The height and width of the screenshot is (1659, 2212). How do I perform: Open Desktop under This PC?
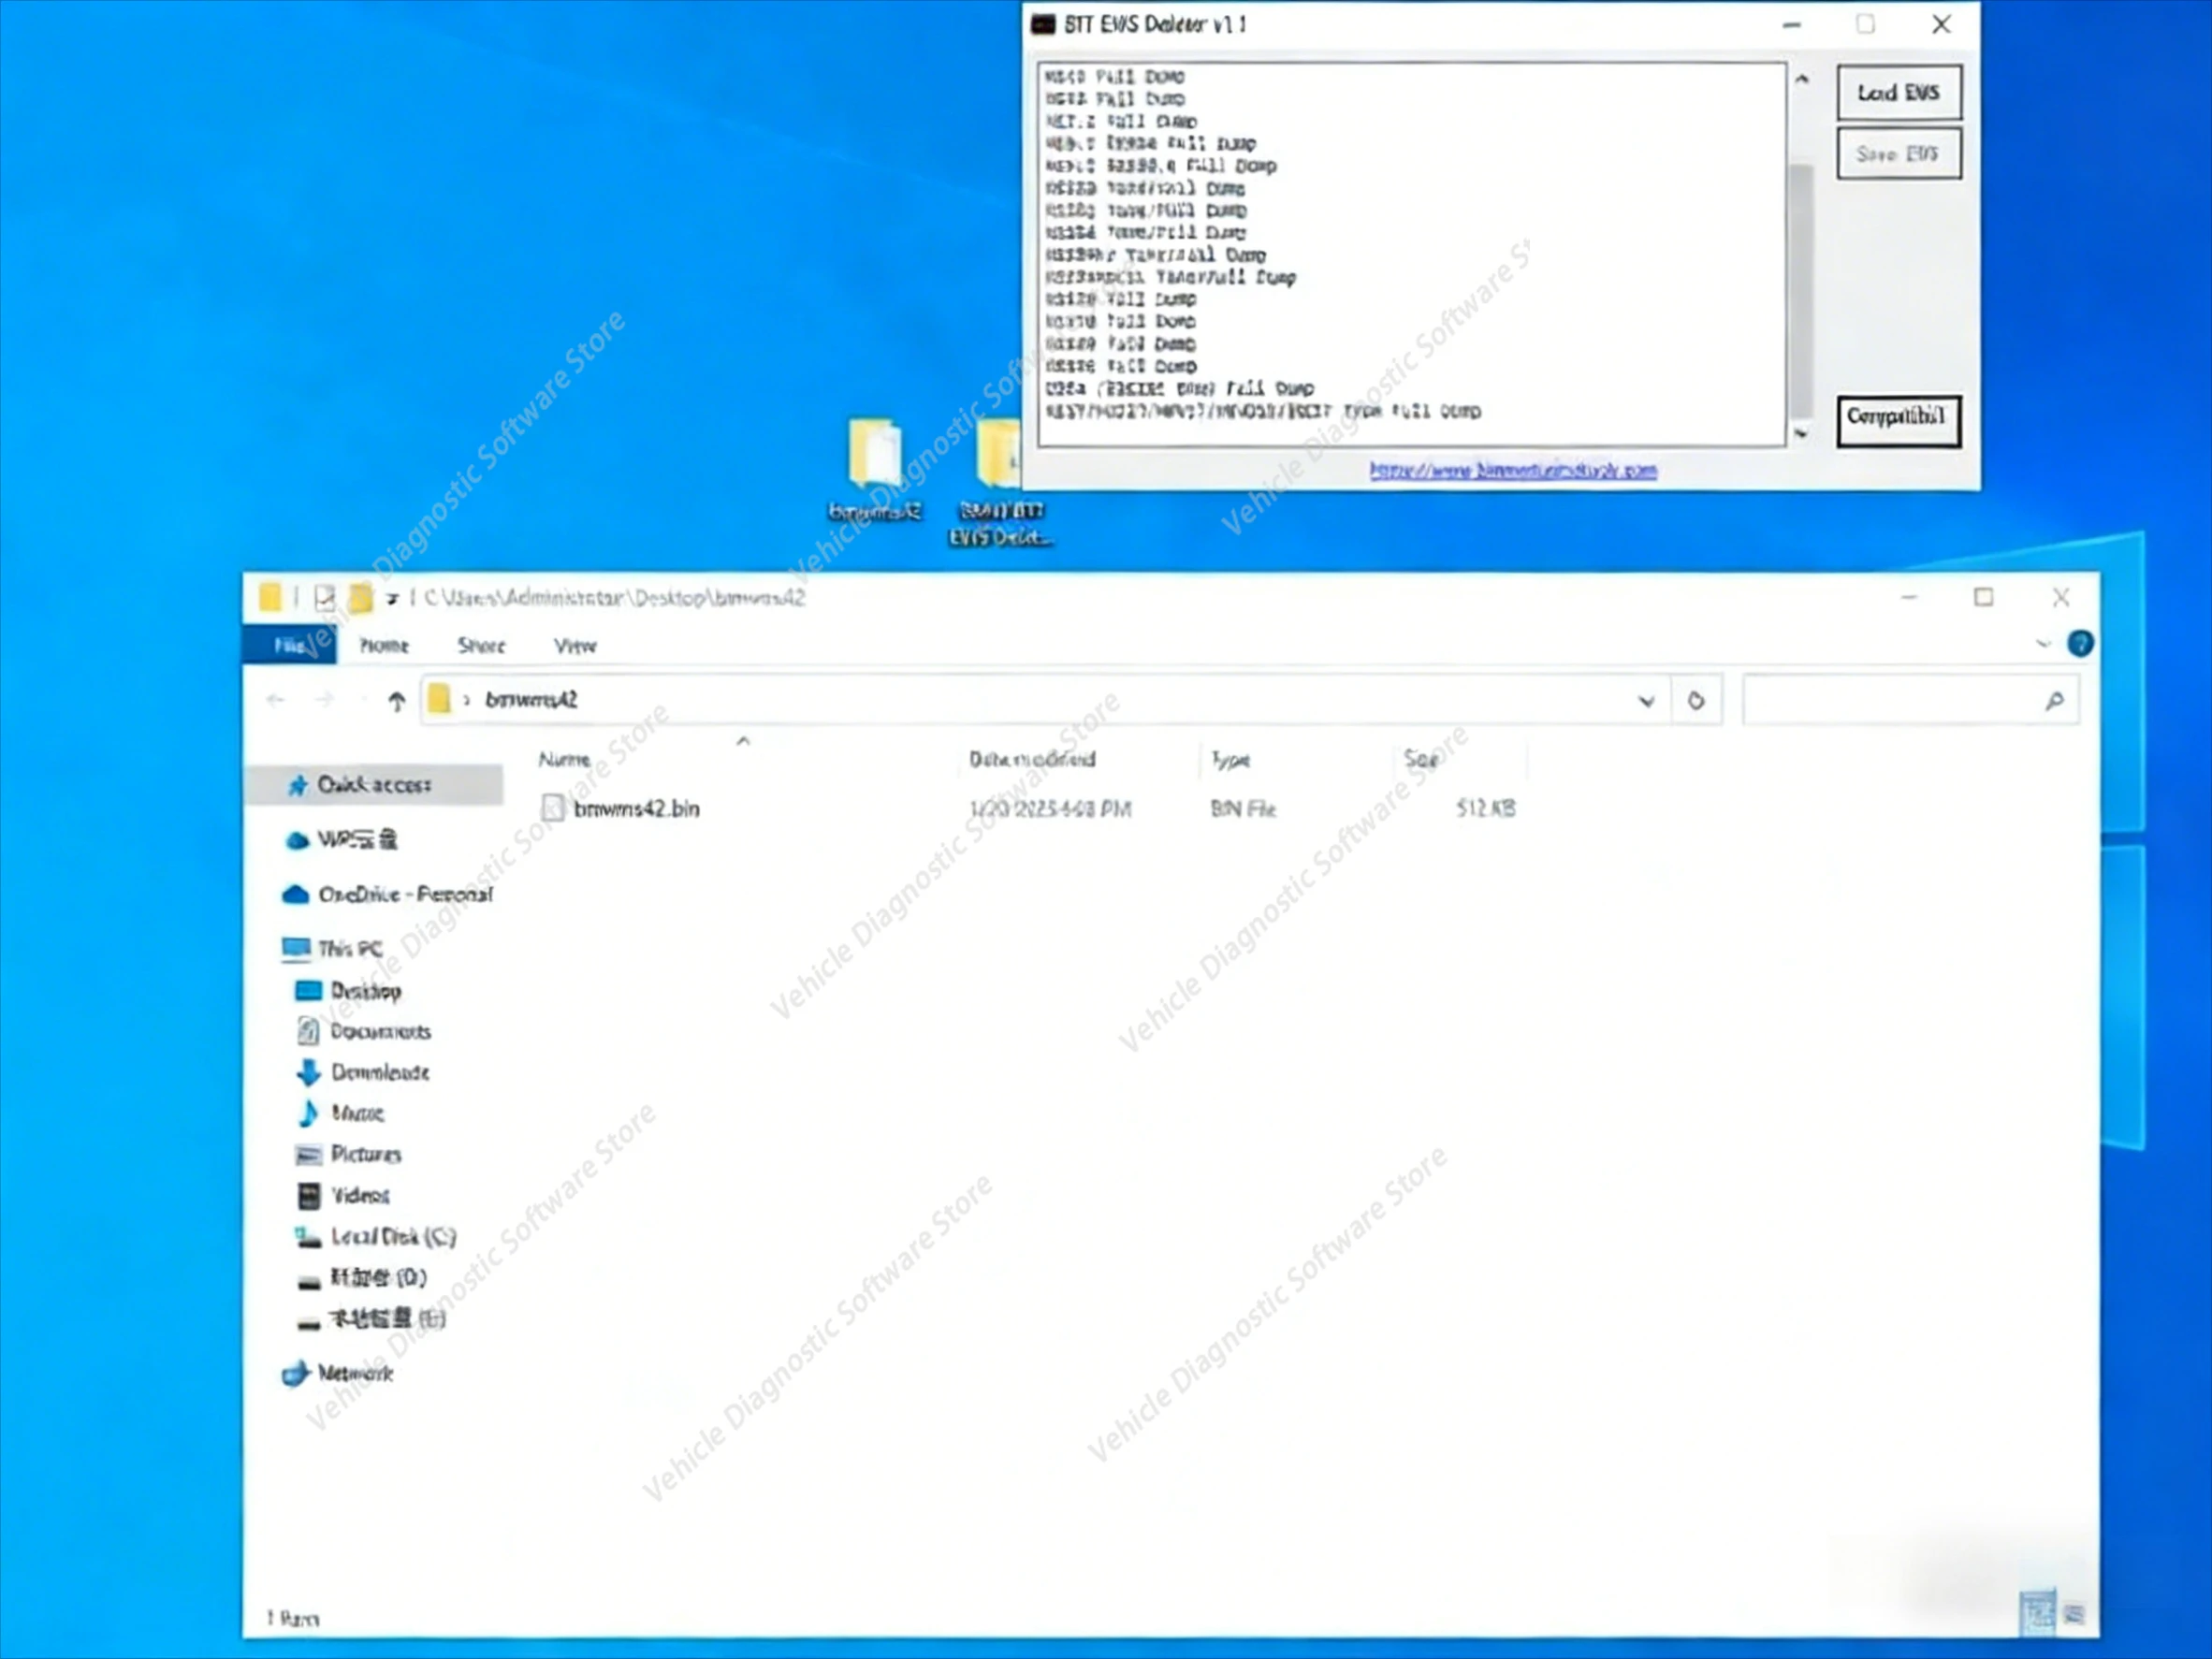pyautogui.click(x=350, y=991)
